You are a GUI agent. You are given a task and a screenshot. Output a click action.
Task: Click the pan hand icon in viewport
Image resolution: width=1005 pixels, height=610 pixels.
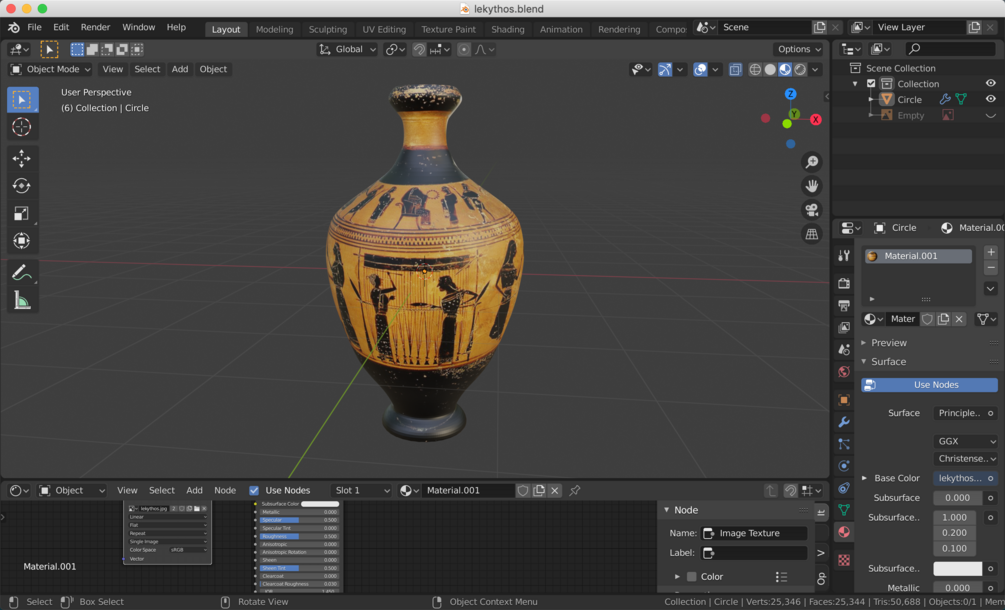tap(811, 186)
